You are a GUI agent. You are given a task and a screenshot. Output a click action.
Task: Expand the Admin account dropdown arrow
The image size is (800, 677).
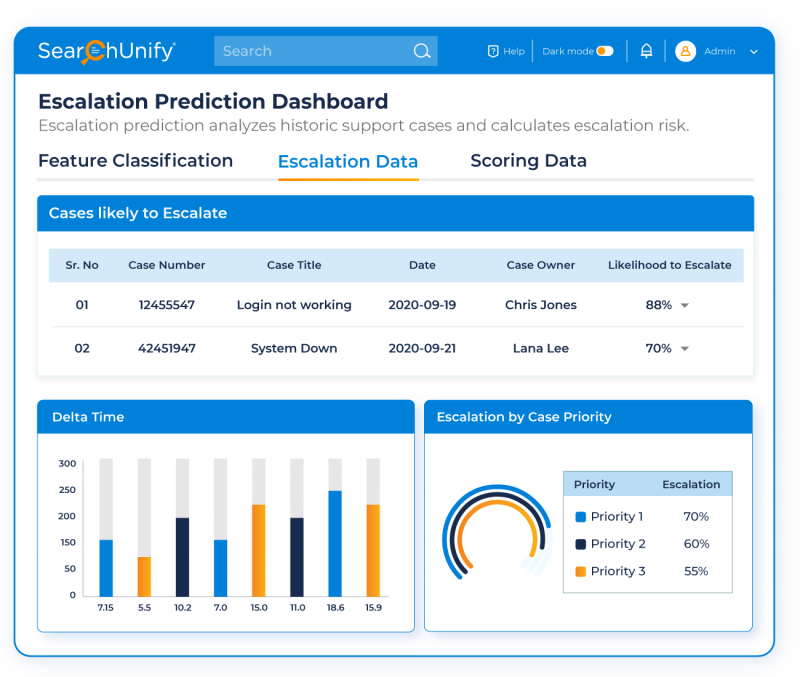pos(754,52)
